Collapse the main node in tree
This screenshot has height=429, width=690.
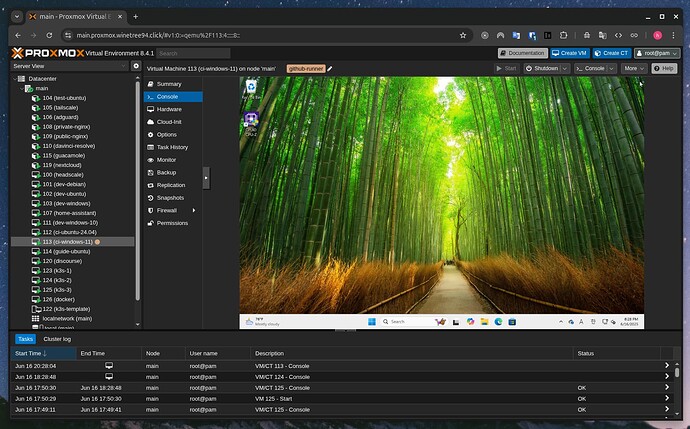point(21,88)
